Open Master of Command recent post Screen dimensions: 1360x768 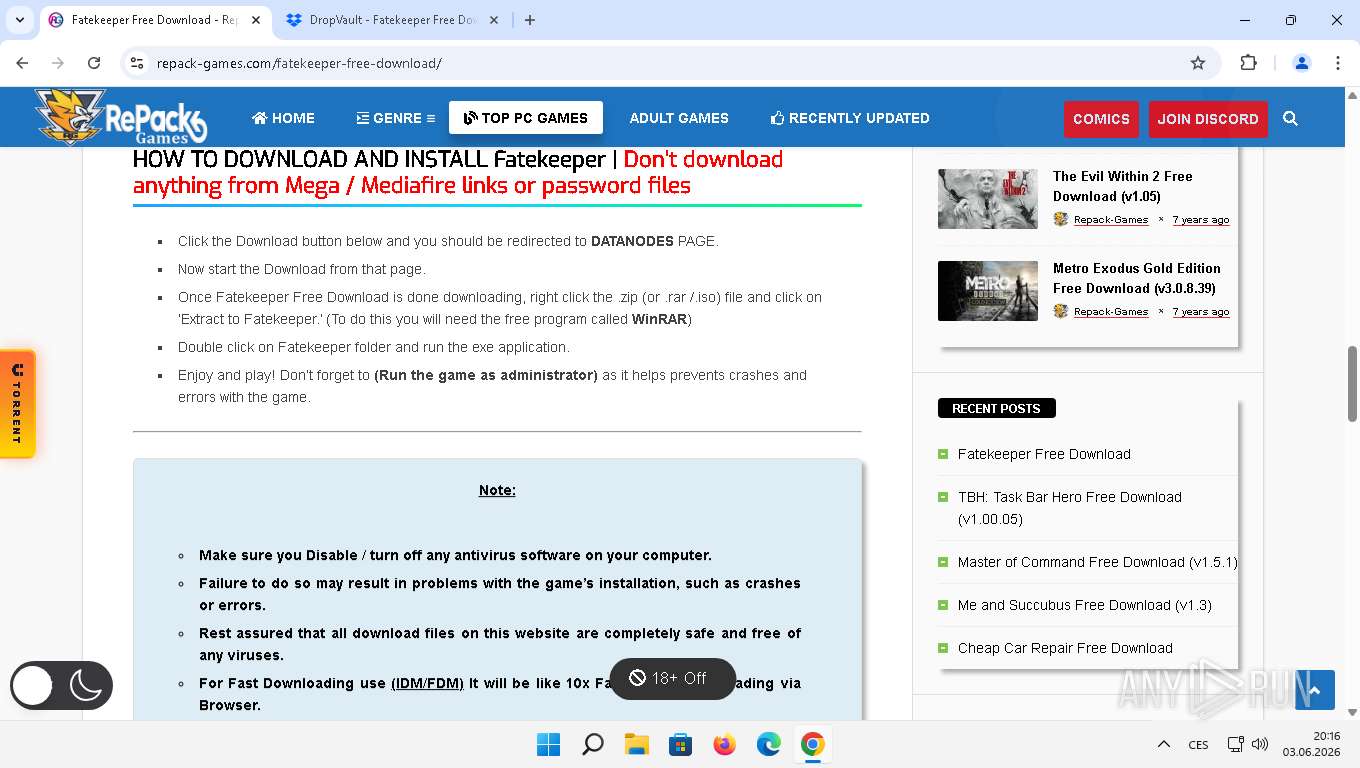pyautogui.click(x=1097, y=562)
